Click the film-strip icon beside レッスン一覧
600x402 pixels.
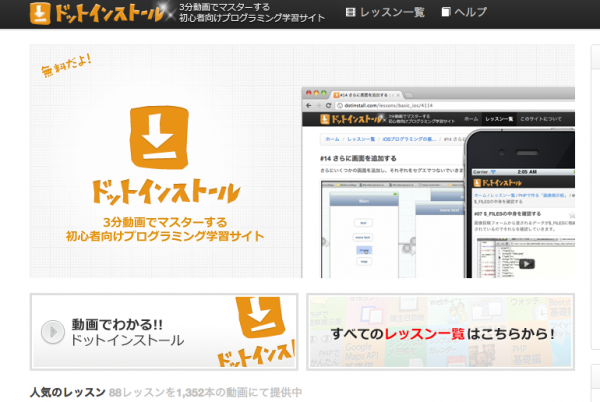[x=350, y=12]
